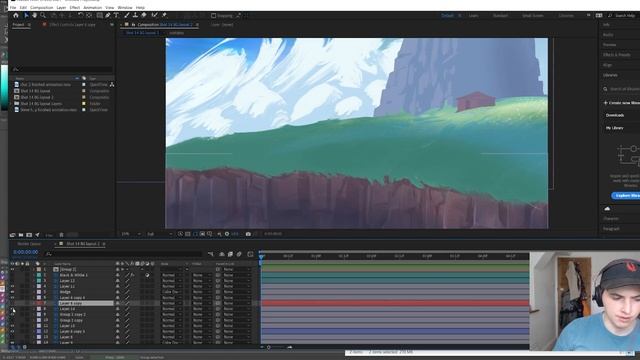
Task: Click the cloud sync icon in Libraries
Action: tap(607, 209)
